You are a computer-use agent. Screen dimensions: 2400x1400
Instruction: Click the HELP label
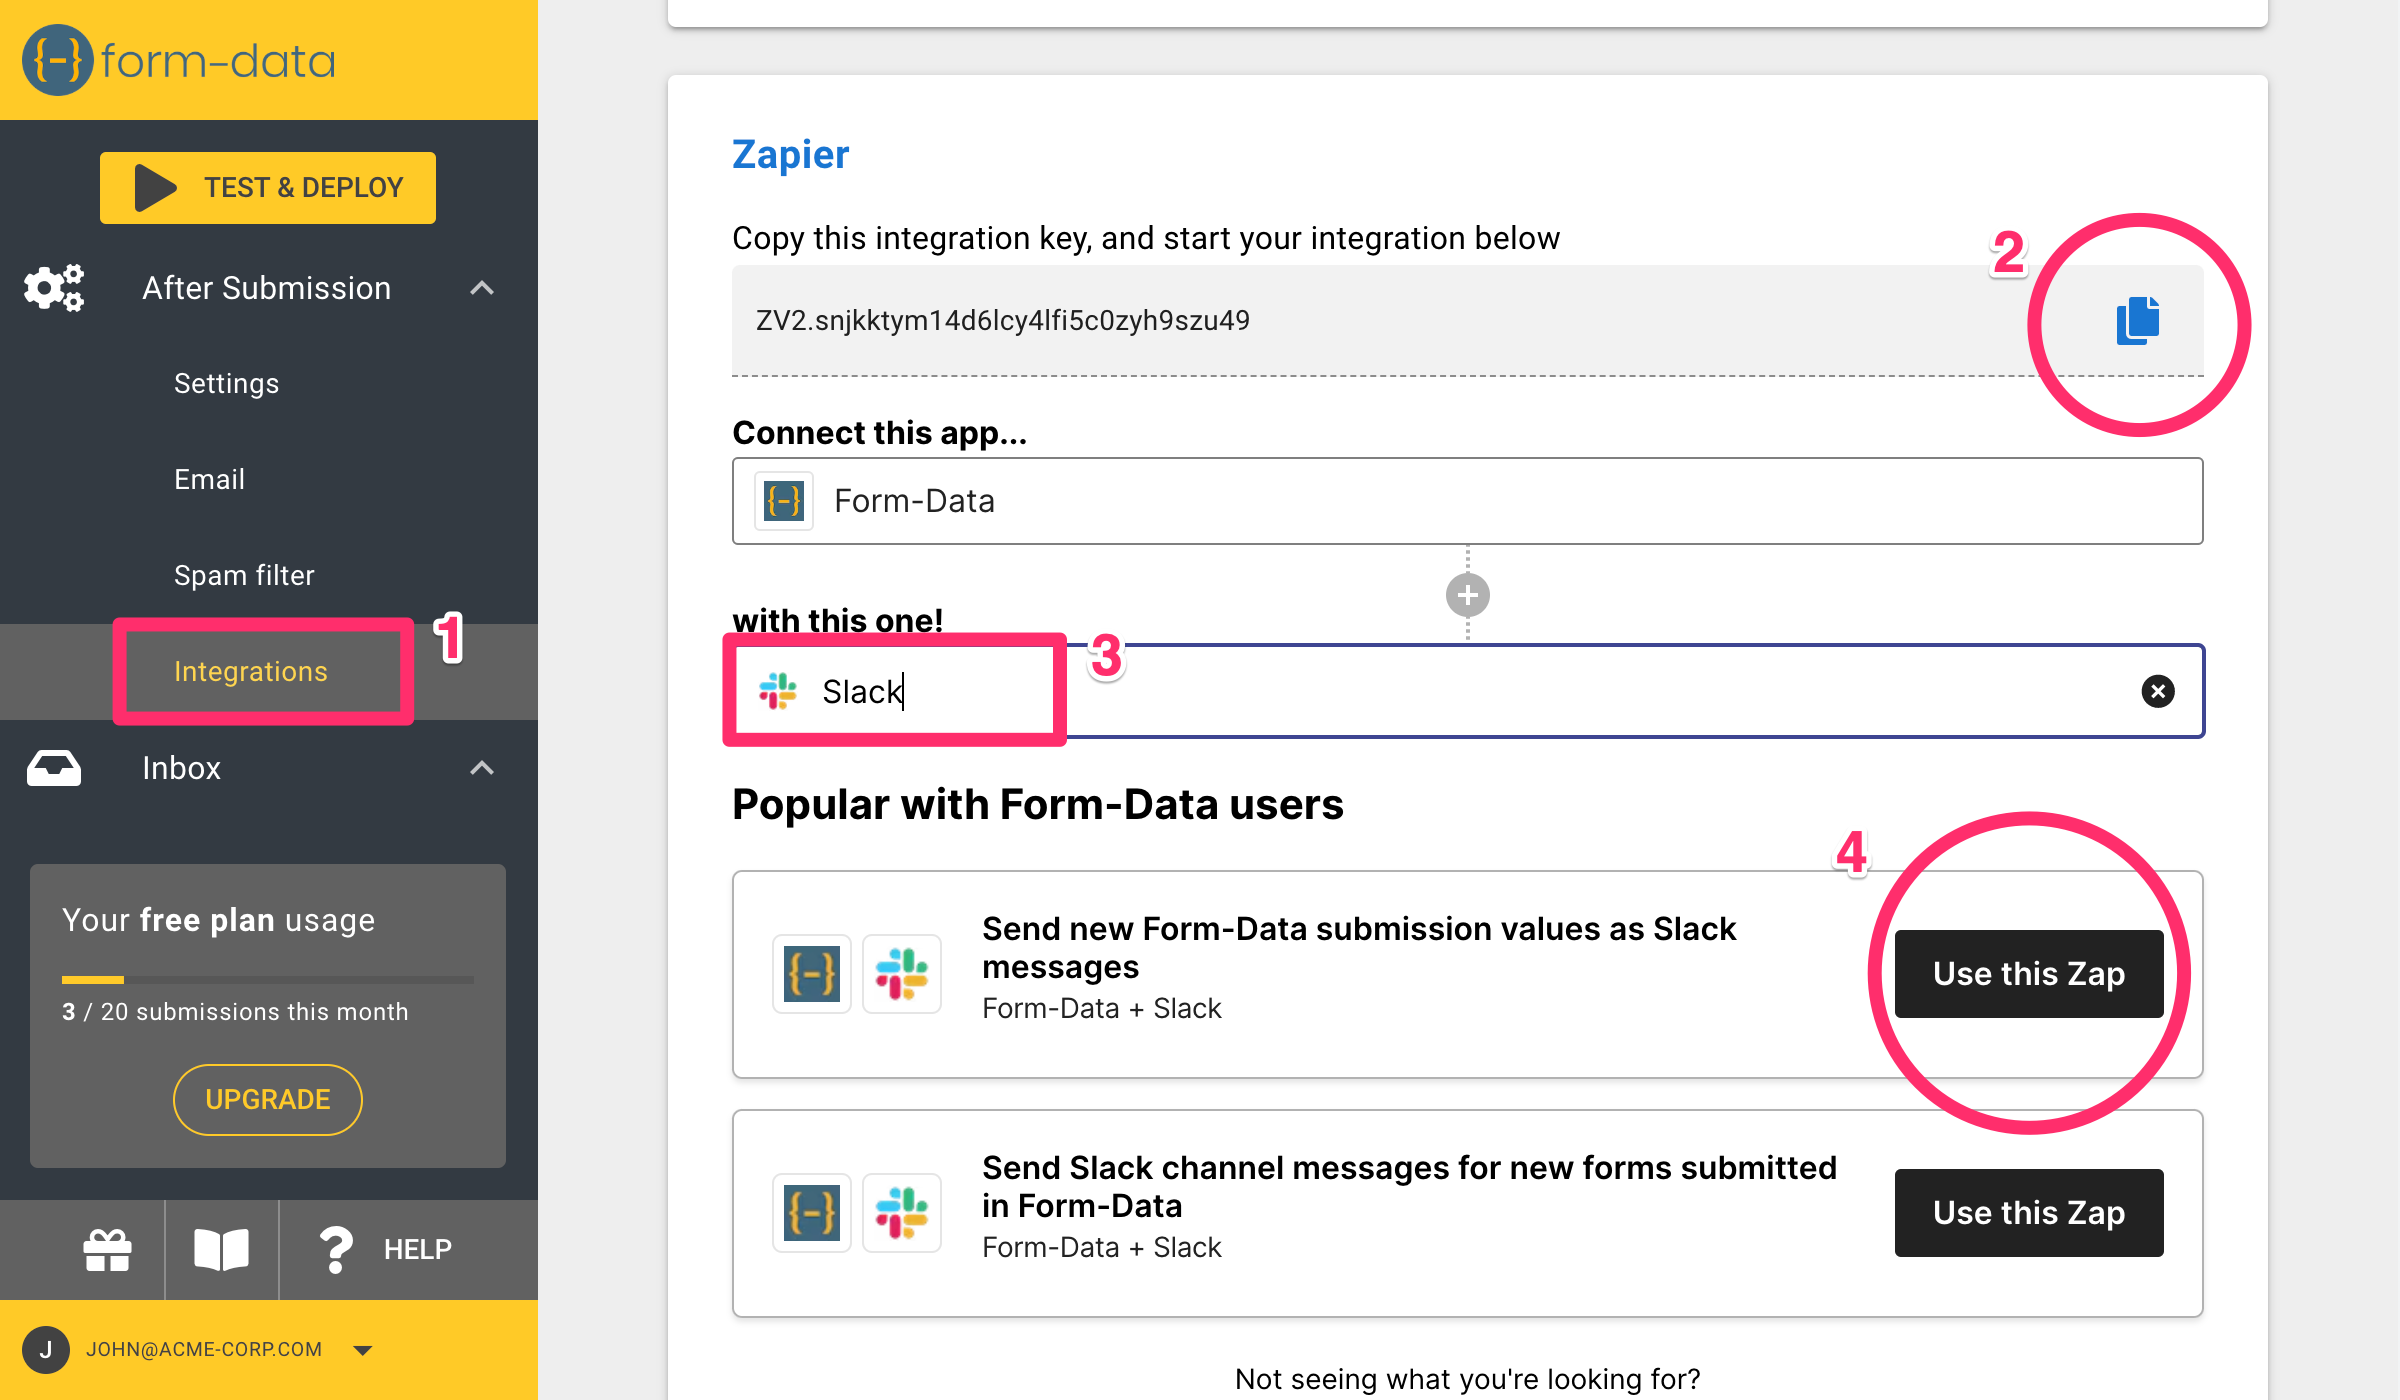point(418,1250)
